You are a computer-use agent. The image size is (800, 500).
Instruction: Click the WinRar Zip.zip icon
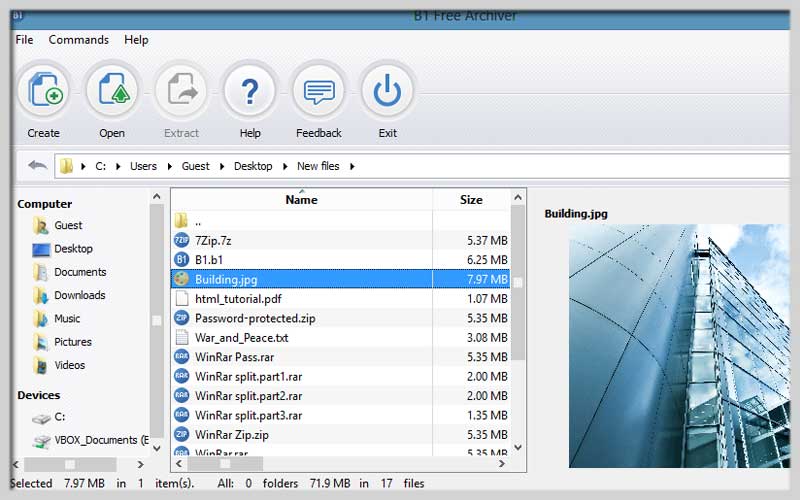182,434
